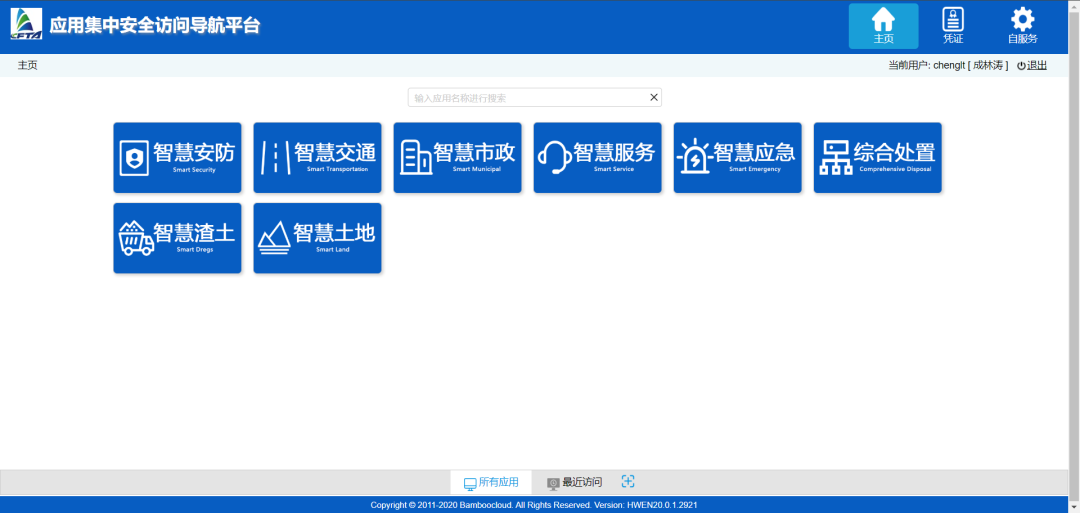The width and height of the screenshot is (1080, 513).
Task: Open the 智慧渣土 Smart Dregs tile
Action: 177,238
